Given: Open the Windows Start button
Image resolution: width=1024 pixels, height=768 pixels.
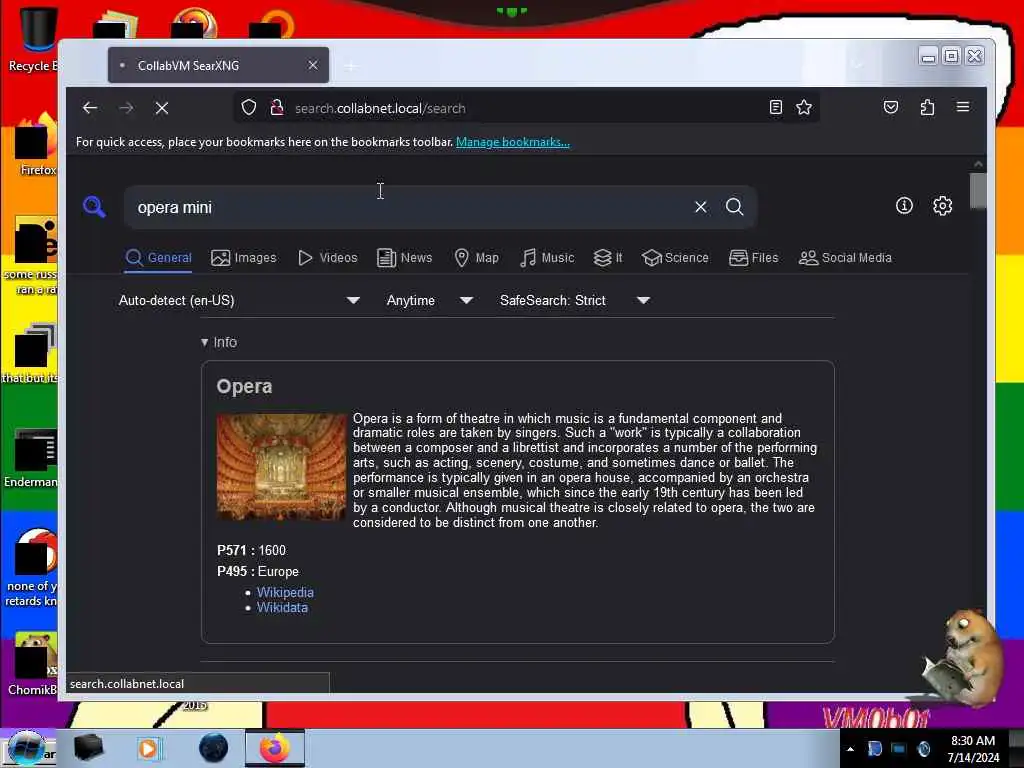Looking at the screenshot, I should click(x=26, y=748).
